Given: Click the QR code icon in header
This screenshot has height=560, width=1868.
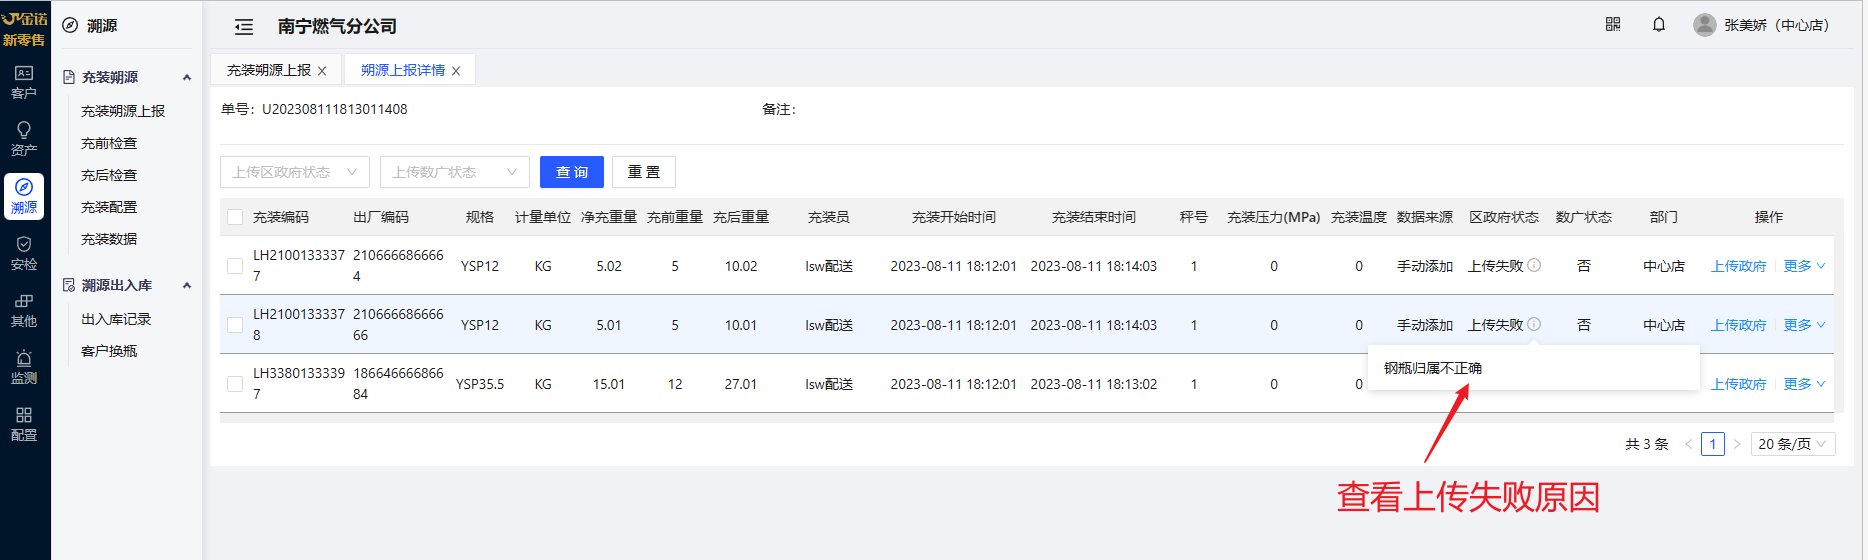Looking at the screenshot, I should pos(1613,25).
